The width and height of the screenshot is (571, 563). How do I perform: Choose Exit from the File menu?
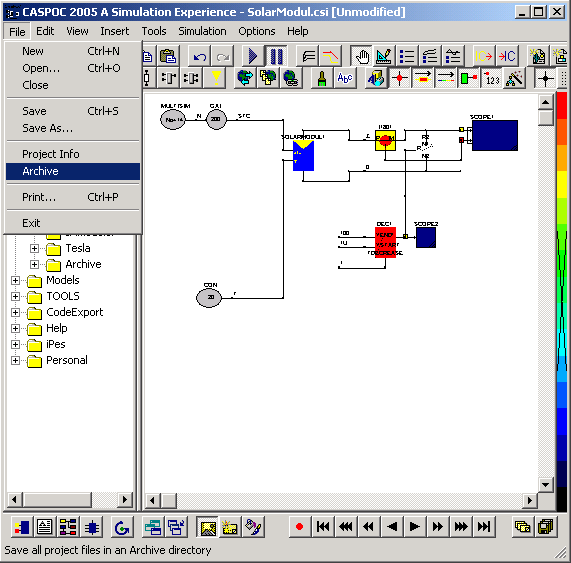(73, 223)
